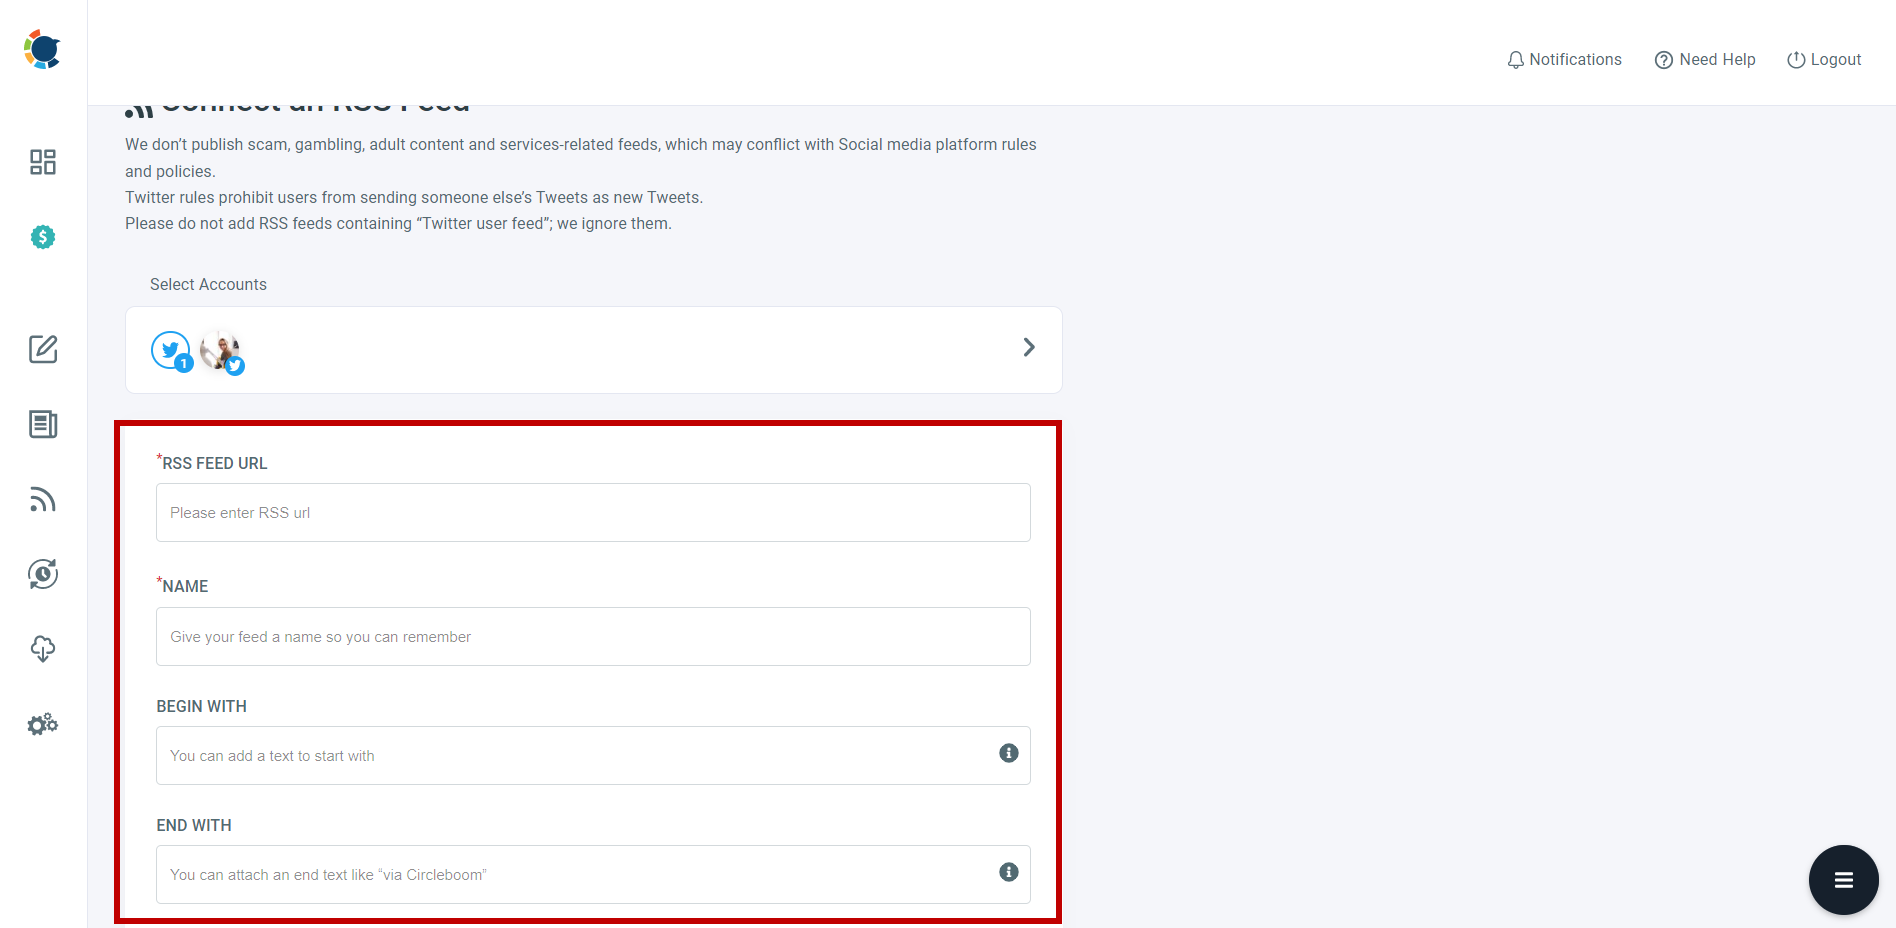Viewport: 1896px width, 928px height.
Task: Click the Begin With text field
Action: [593, 756]
